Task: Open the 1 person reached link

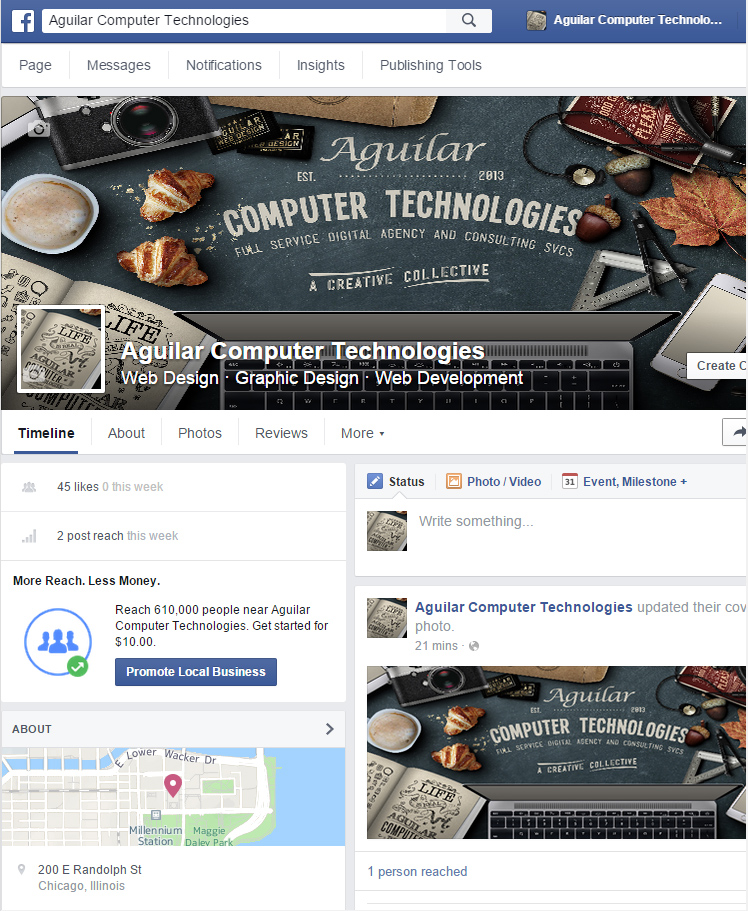Action: coord(417,871)
